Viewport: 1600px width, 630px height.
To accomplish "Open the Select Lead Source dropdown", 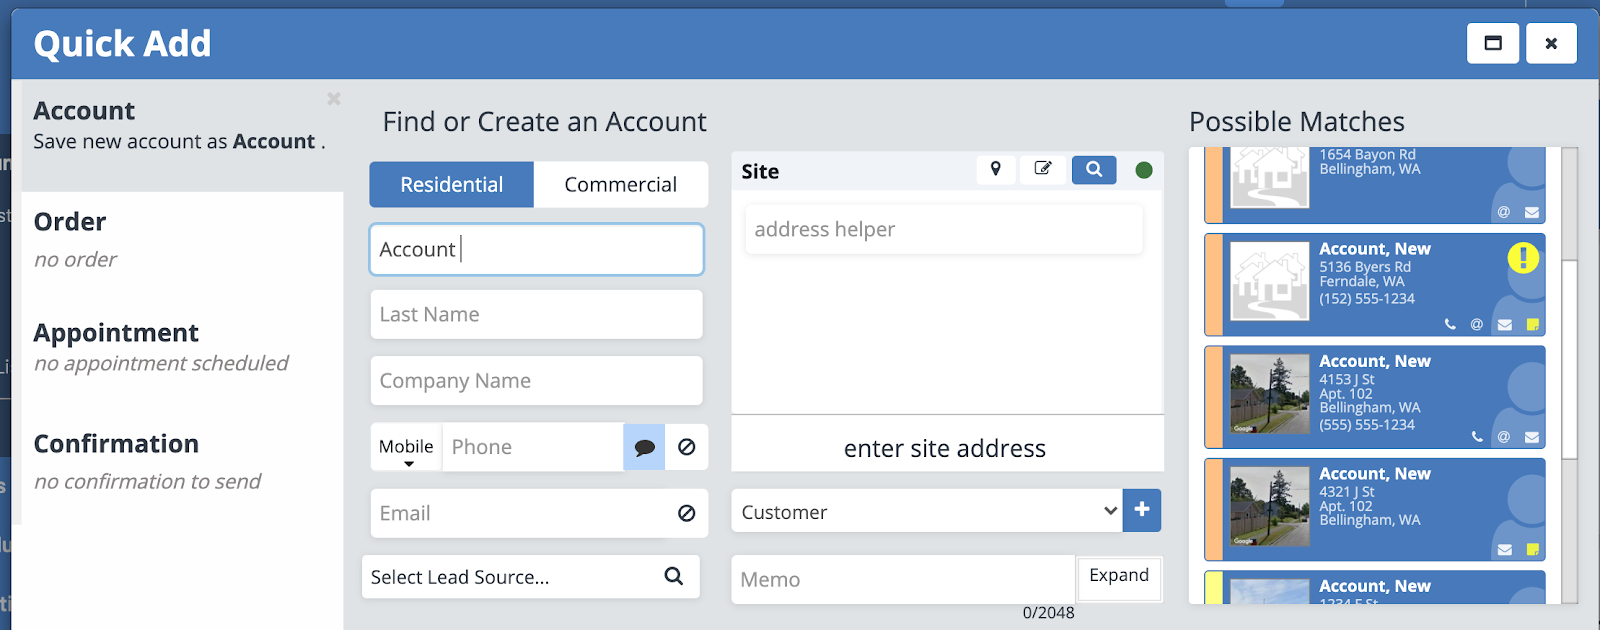I will point(510,577).
